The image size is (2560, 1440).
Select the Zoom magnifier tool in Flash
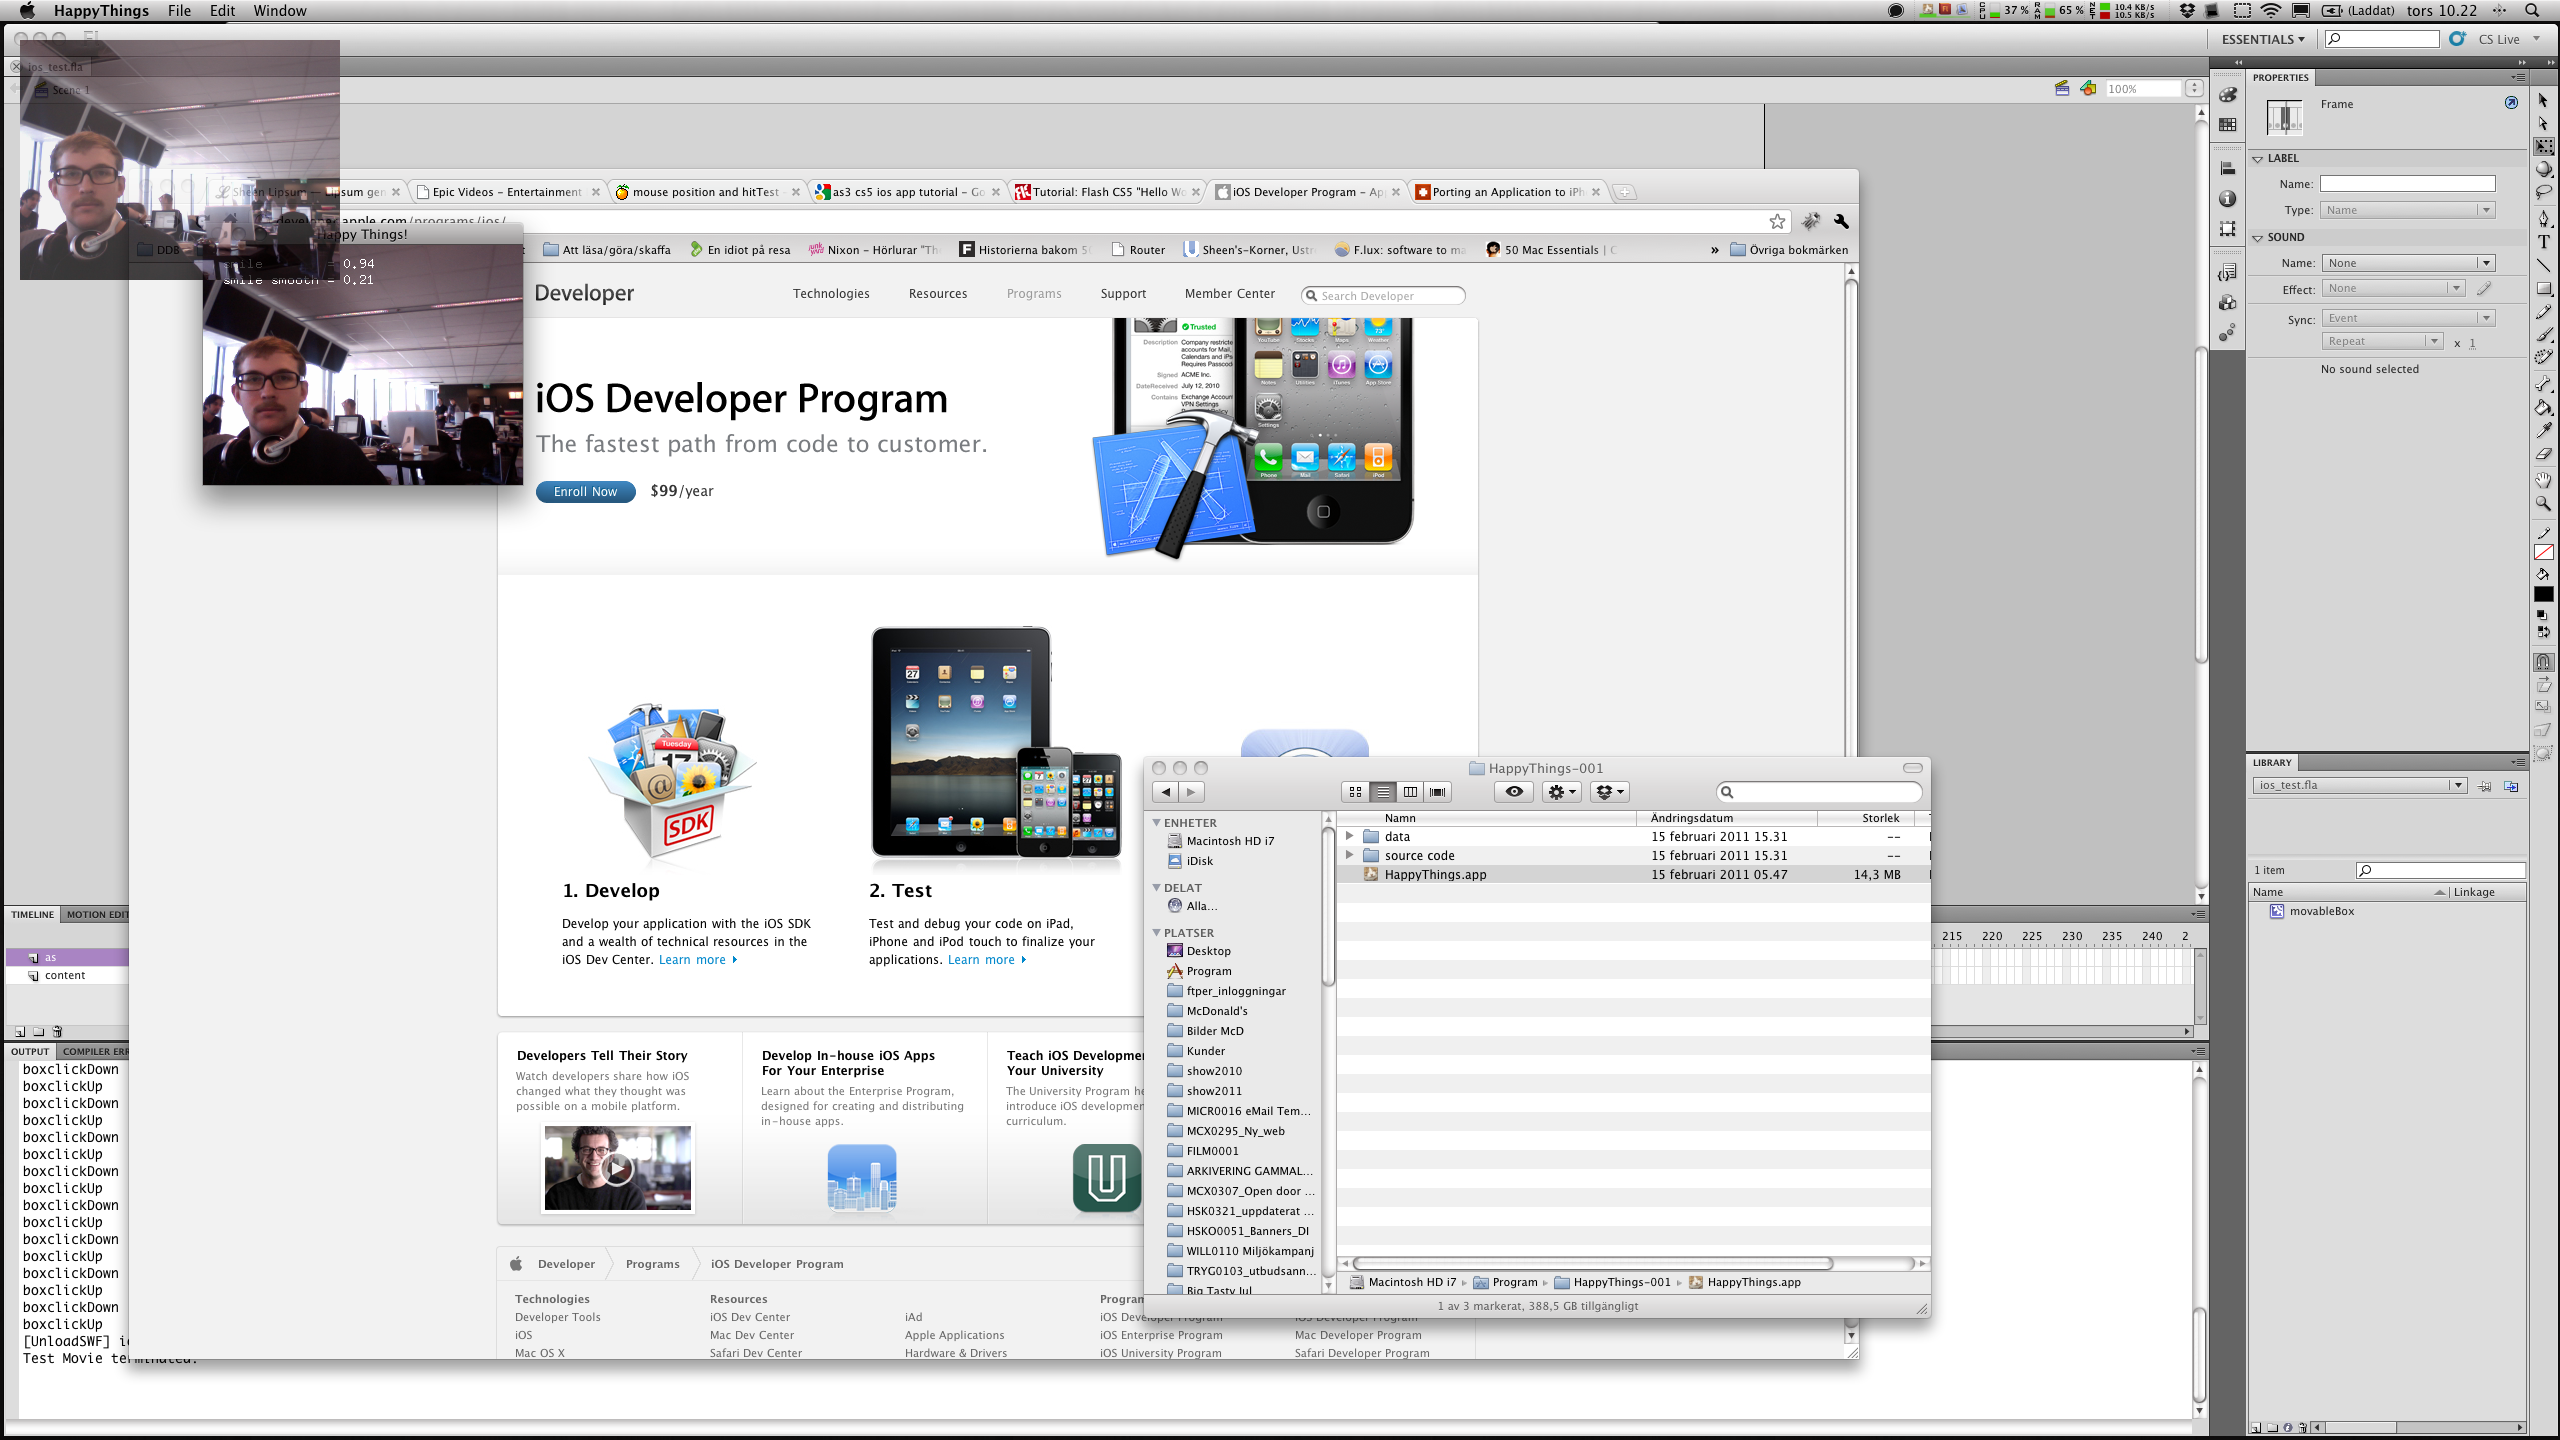(2543, 503)
